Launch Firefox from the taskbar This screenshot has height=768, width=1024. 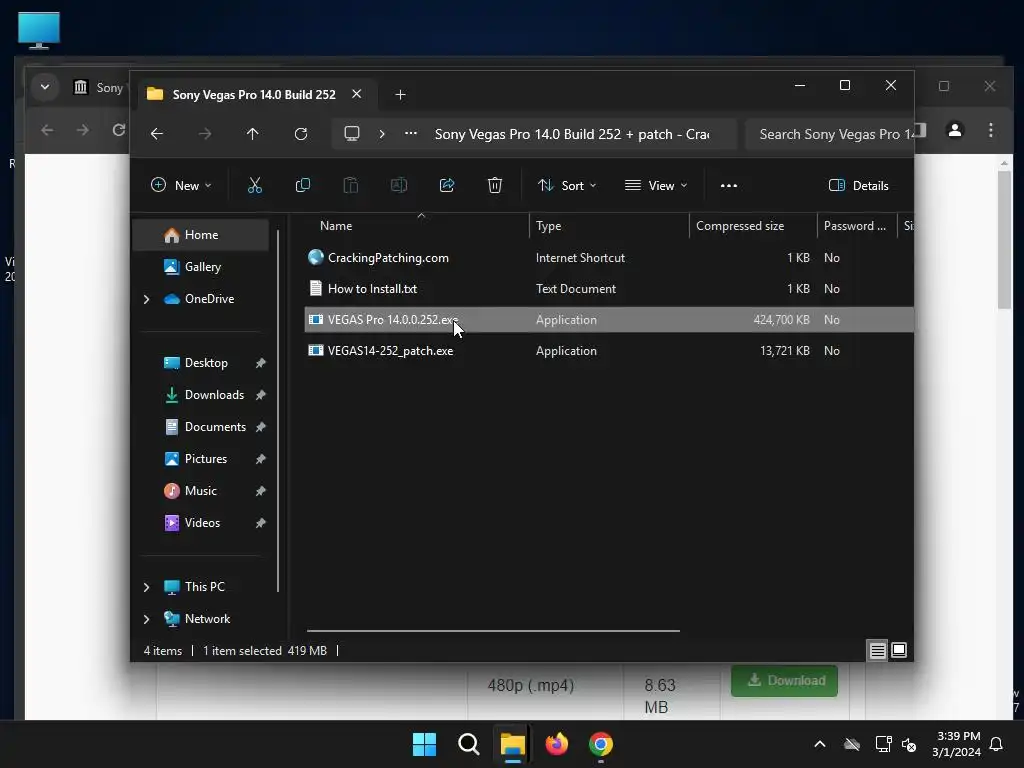pyautogui.click(x=556, y=744)
